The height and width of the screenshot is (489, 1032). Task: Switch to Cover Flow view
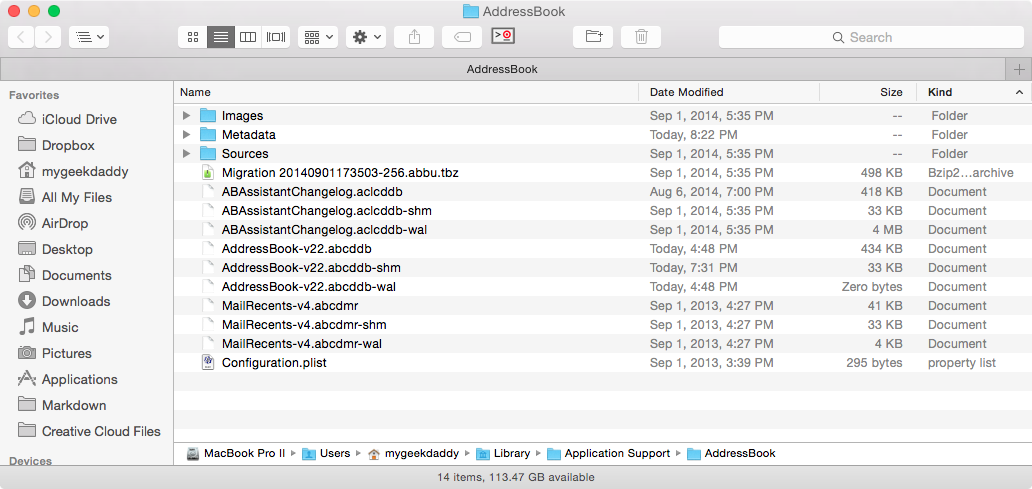pos(276,37)
